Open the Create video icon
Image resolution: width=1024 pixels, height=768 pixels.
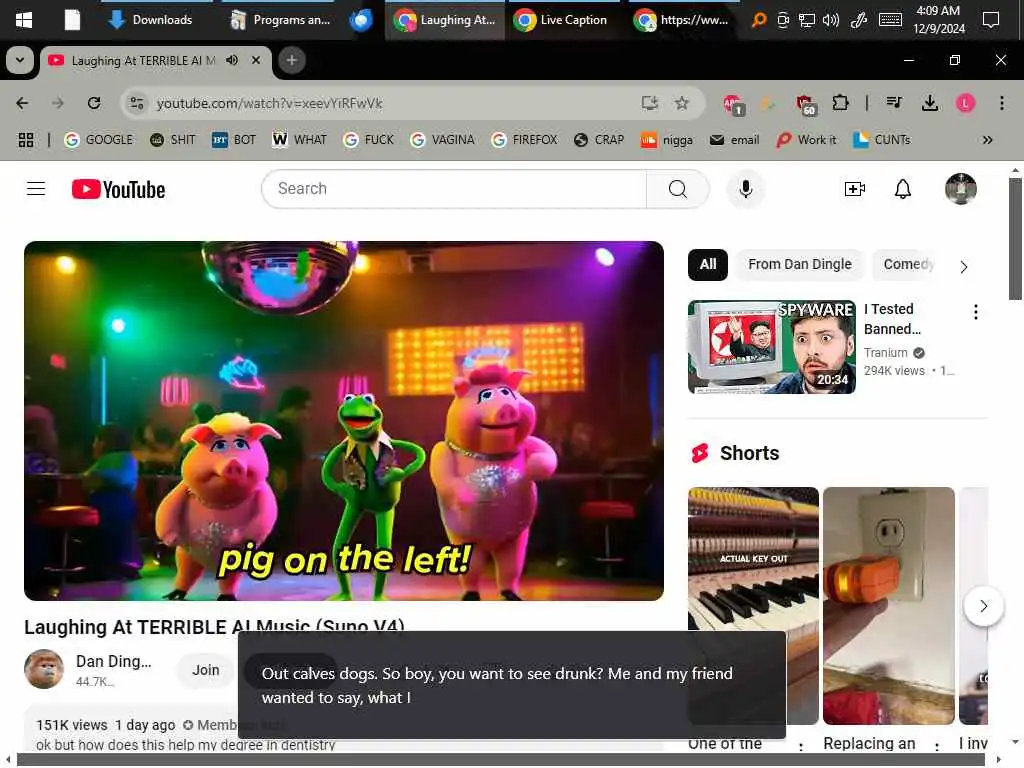854,189
